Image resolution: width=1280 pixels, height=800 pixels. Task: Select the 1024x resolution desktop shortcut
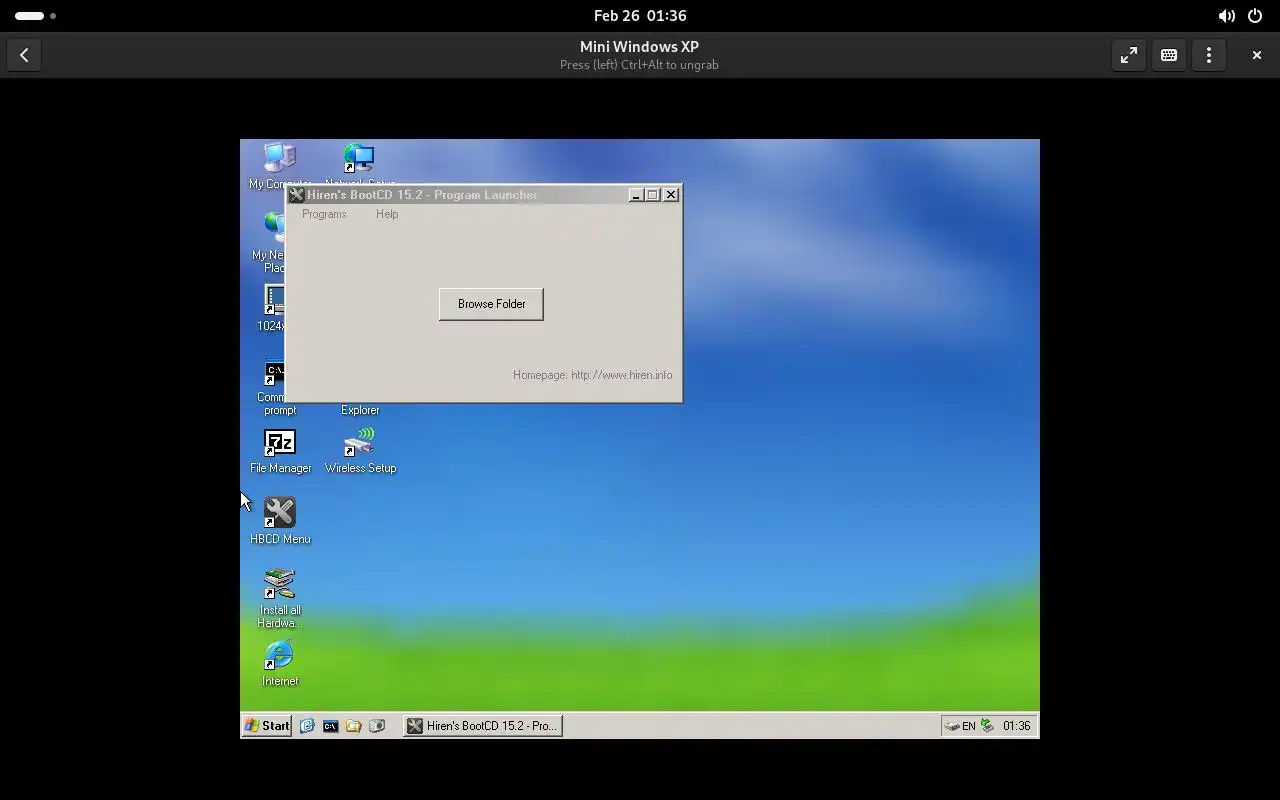pos(274,307)
